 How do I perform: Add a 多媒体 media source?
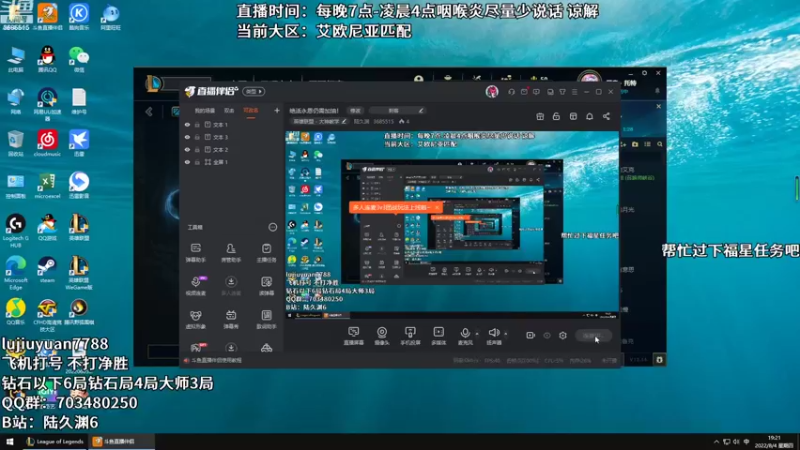pyautogui.click(x=438, y=336)
